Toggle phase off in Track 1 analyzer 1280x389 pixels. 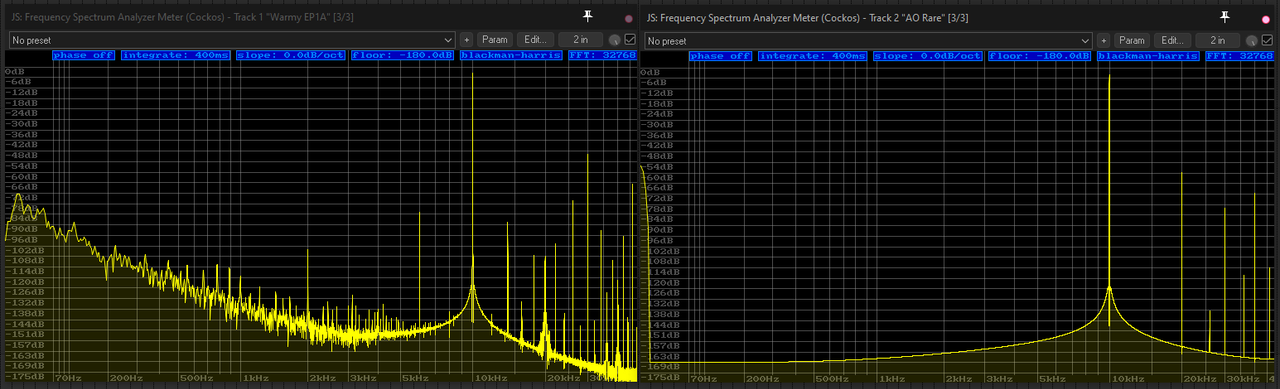[85, 56]
